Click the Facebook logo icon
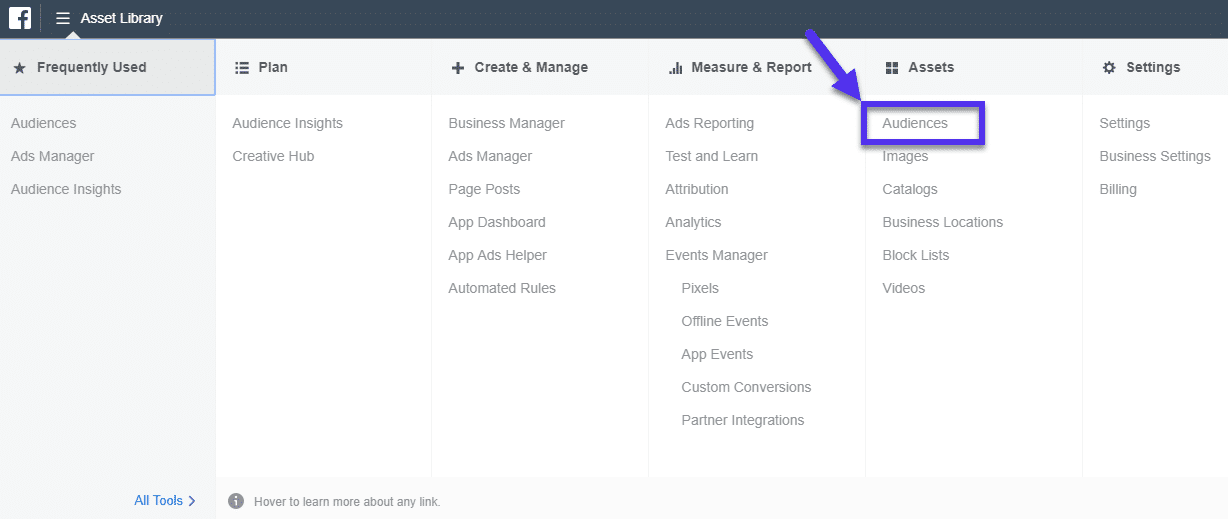 tap(19, 18)
